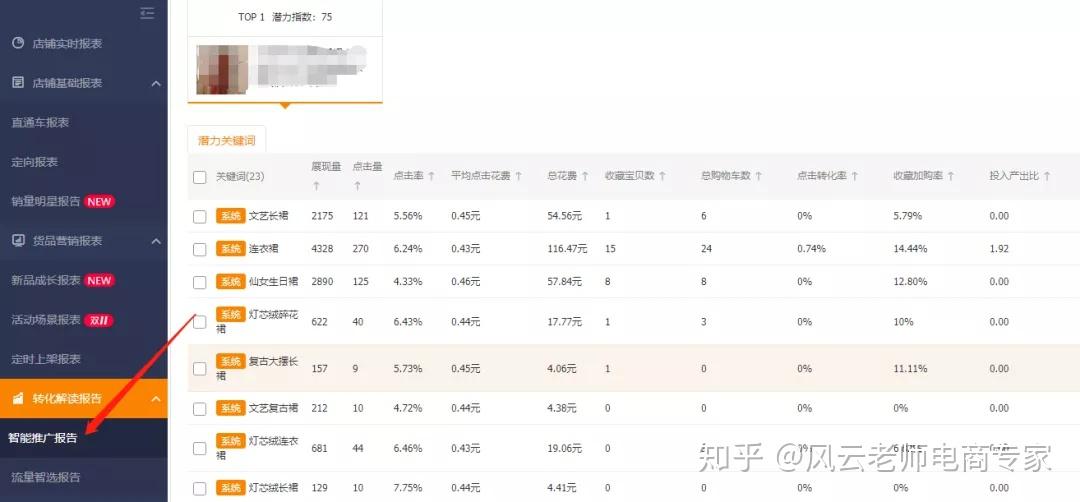Click the NEW badge on 新品成长报表

[99, 280]
